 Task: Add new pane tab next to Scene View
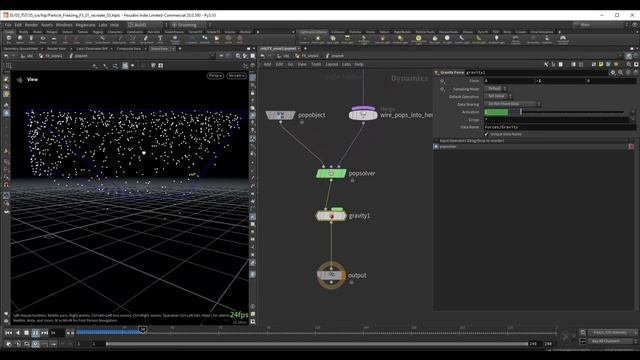pyautogui.click(x=180, y=49)
